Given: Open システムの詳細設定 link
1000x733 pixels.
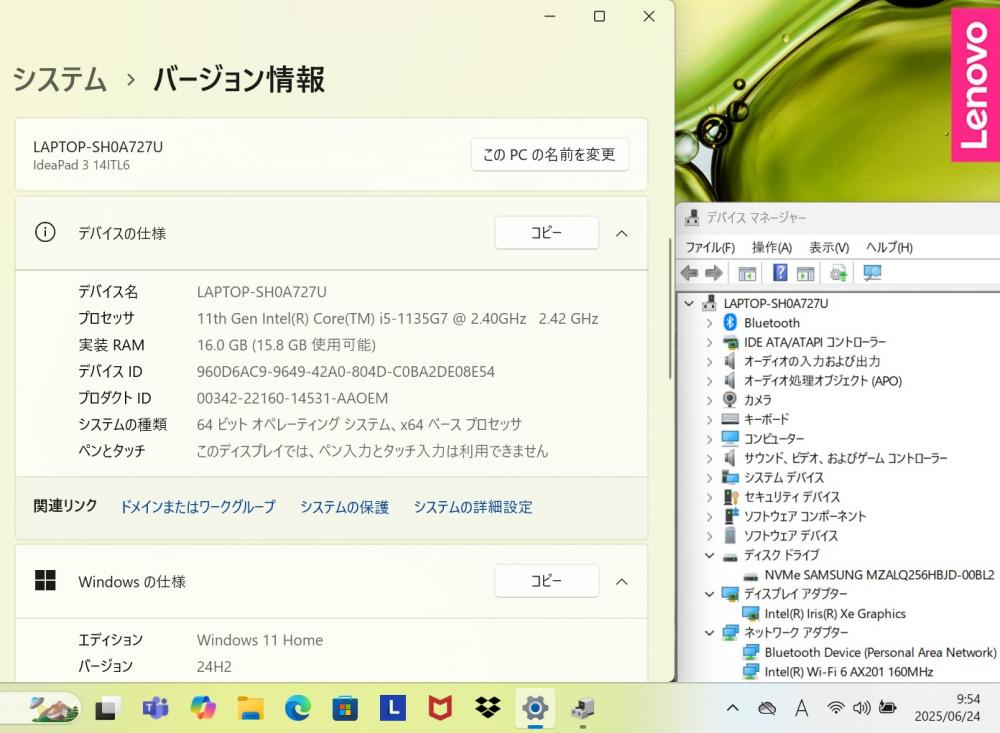Looking at the screenshot, I should coord(473,507).
